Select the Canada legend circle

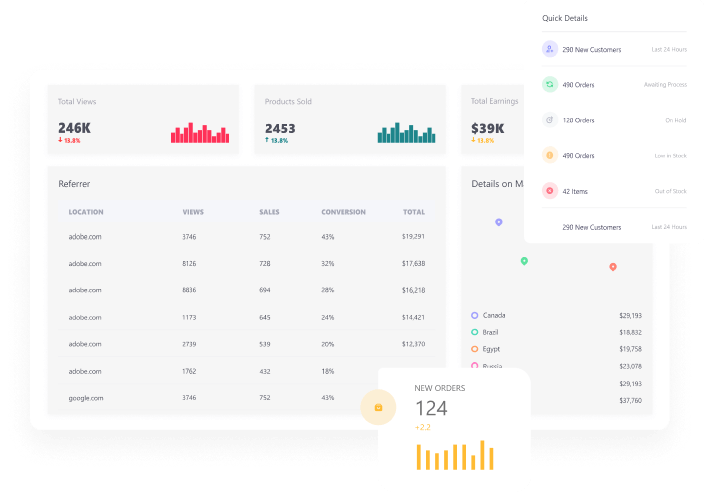click(474, 315)
